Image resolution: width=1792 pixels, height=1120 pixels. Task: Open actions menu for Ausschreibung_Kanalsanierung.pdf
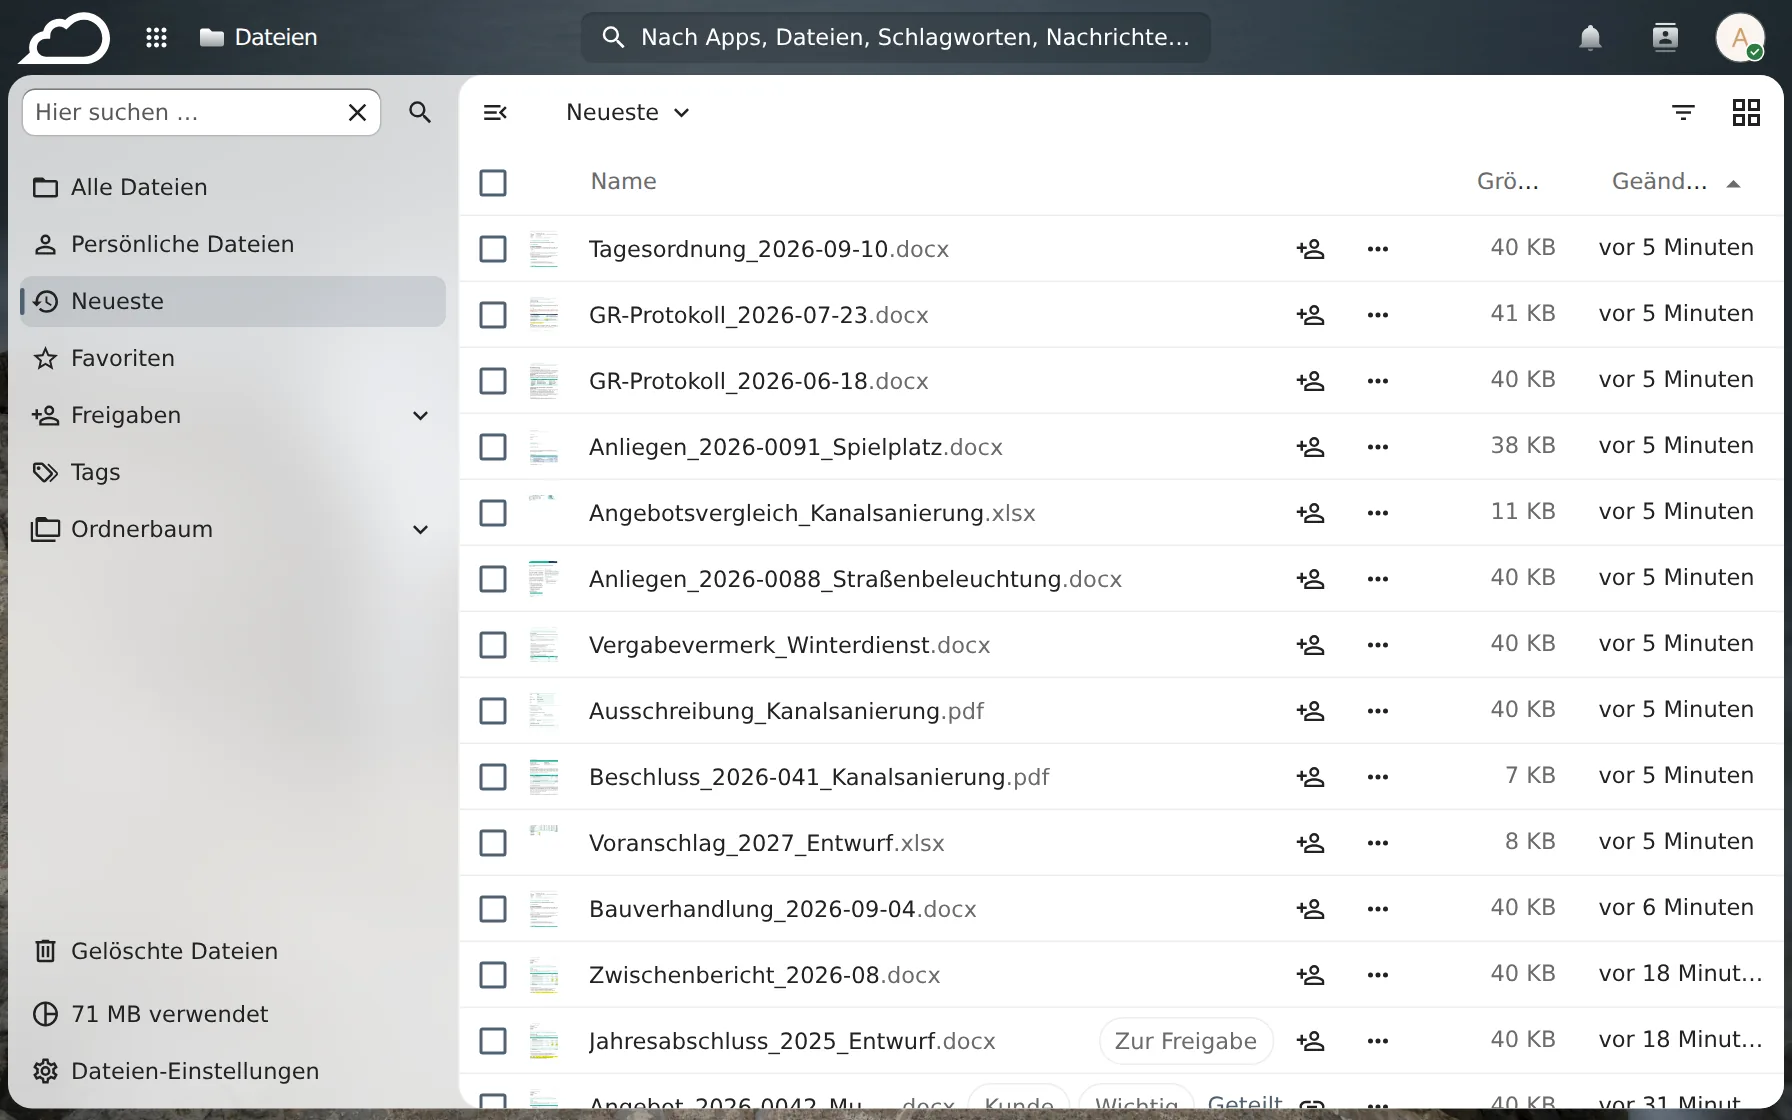[x=1378, y=710]
